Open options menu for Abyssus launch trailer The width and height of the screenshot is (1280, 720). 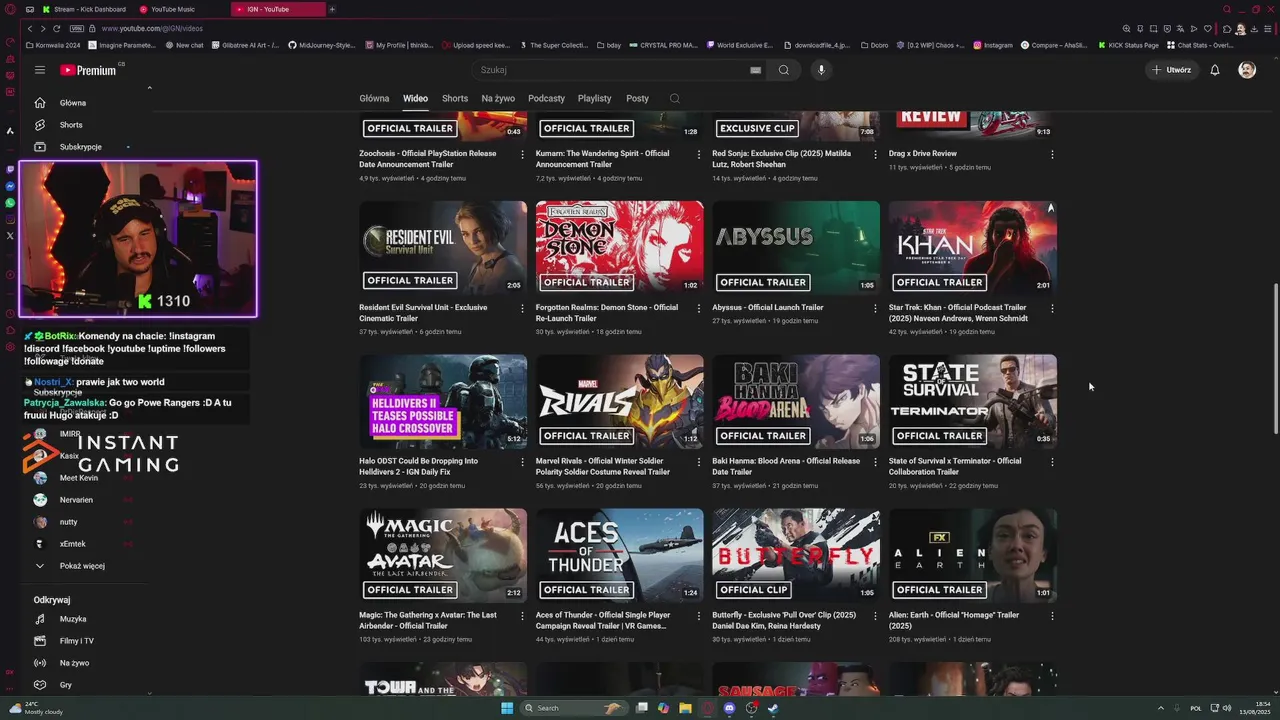pyautogui.click(x=875, y=308)
